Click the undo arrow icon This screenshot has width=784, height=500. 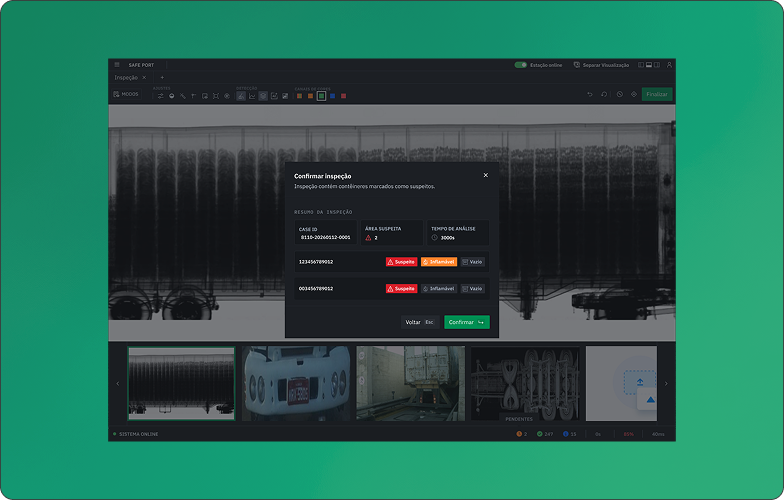[x=590, y=94]
